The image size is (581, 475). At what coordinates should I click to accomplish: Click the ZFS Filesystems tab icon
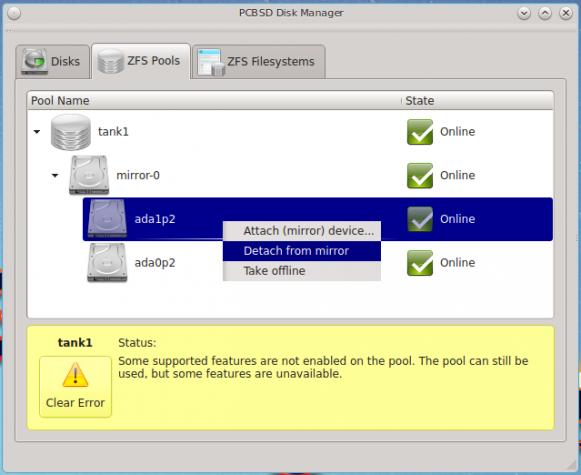click(211, 62)
